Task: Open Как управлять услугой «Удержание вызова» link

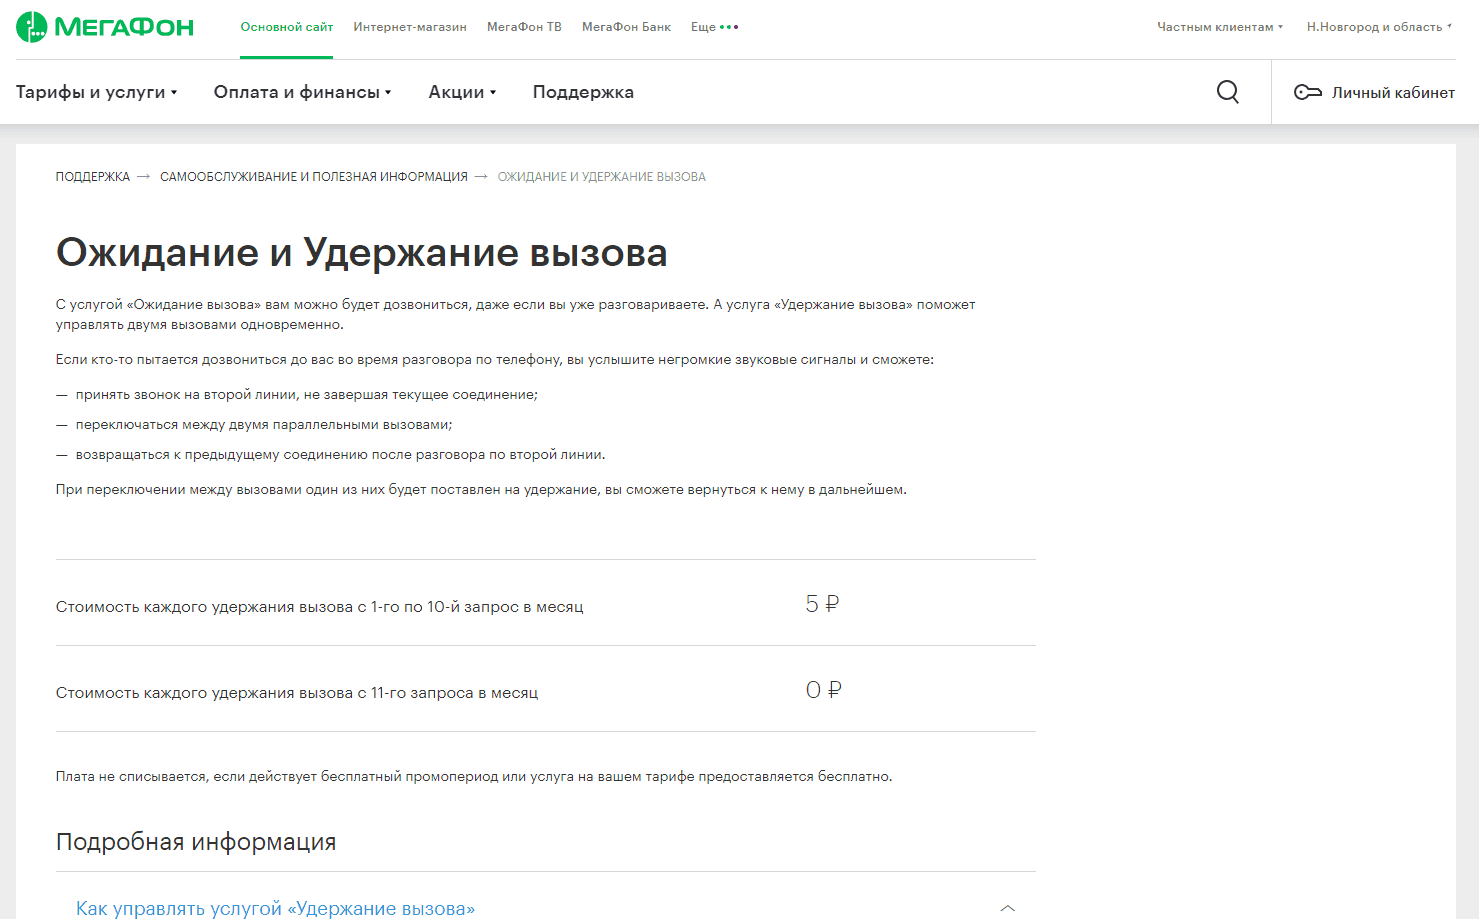Action: [275, 908]
